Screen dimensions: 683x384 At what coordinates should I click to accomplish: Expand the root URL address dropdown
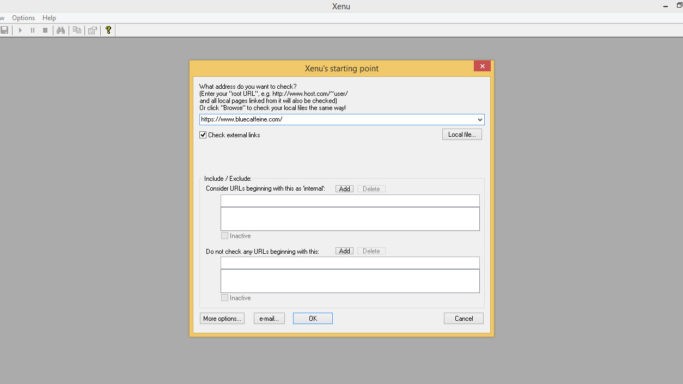click(x=480, y=120)
